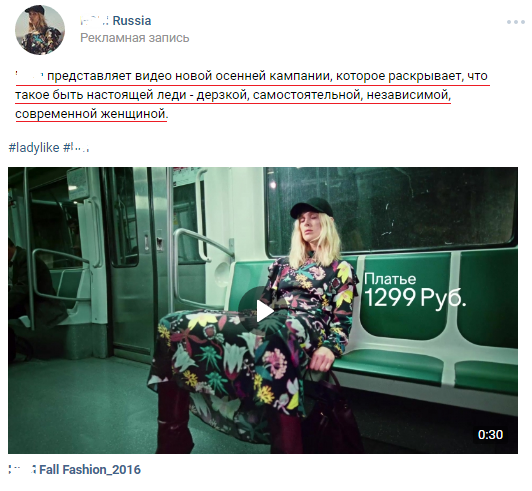The image size is (532, 491).
Task: Open the round community avatar photo
Action: click(40, 30)
